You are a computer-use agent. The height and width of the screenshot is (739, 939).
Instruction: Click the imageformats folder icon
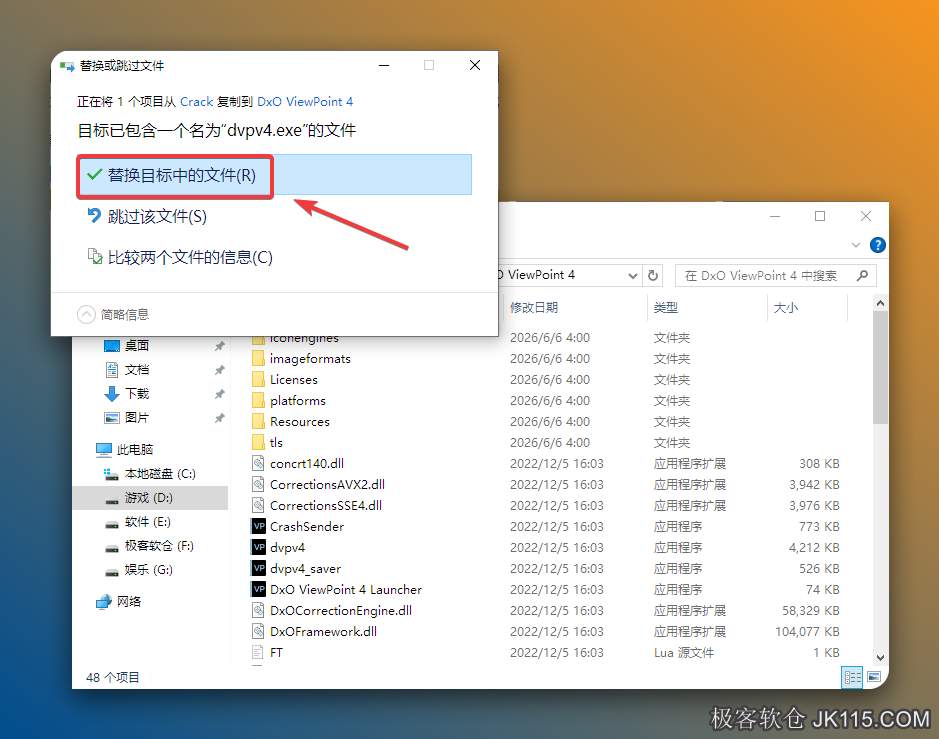(258, 359)
